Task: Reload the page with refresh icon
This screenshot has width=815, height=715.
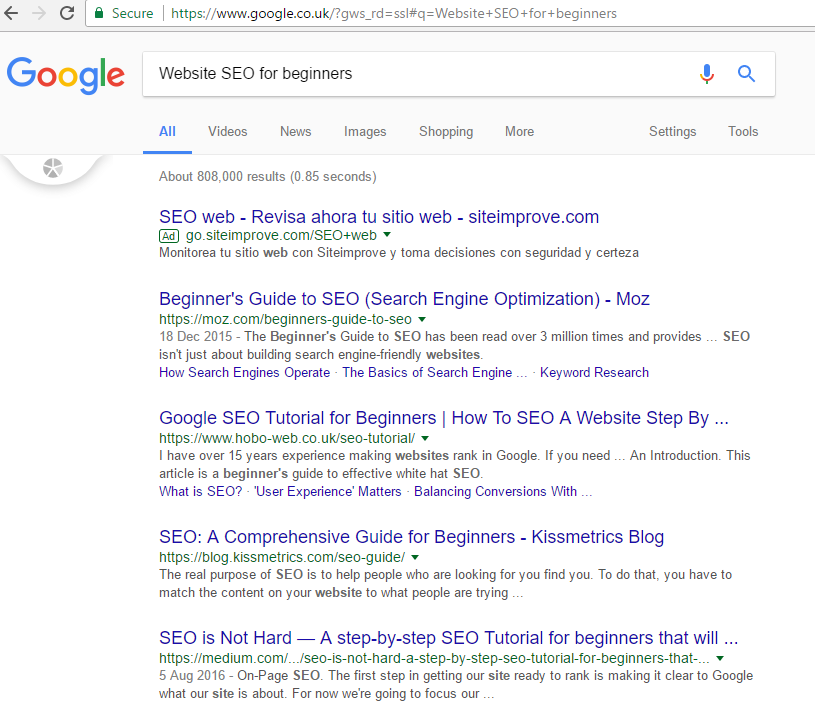Action: click(x=67, y=14)
